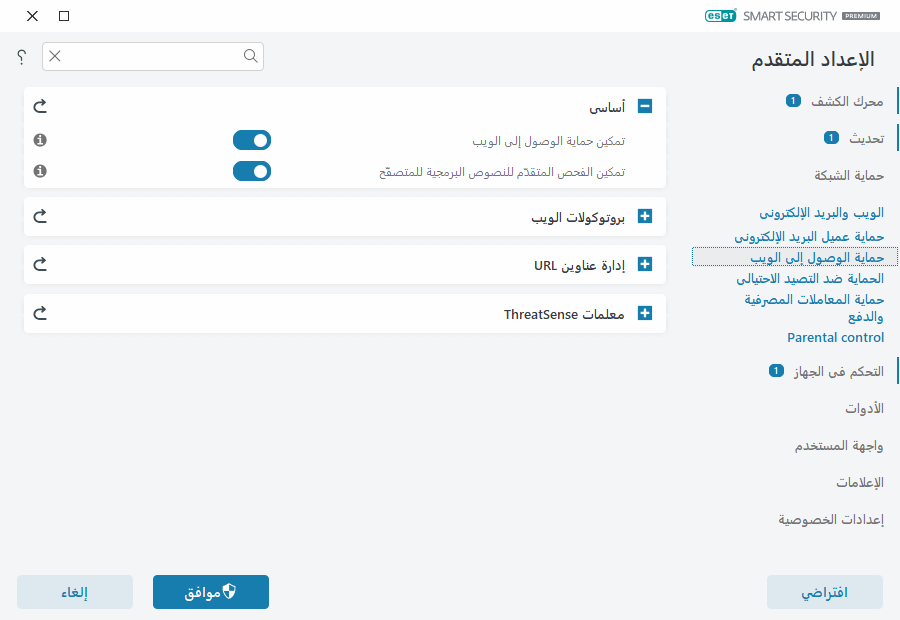Screen dimensions: 900x620
Task: Disable the تمكين حماية الوصول إلى الويب toggle
Action: [252, 140]
